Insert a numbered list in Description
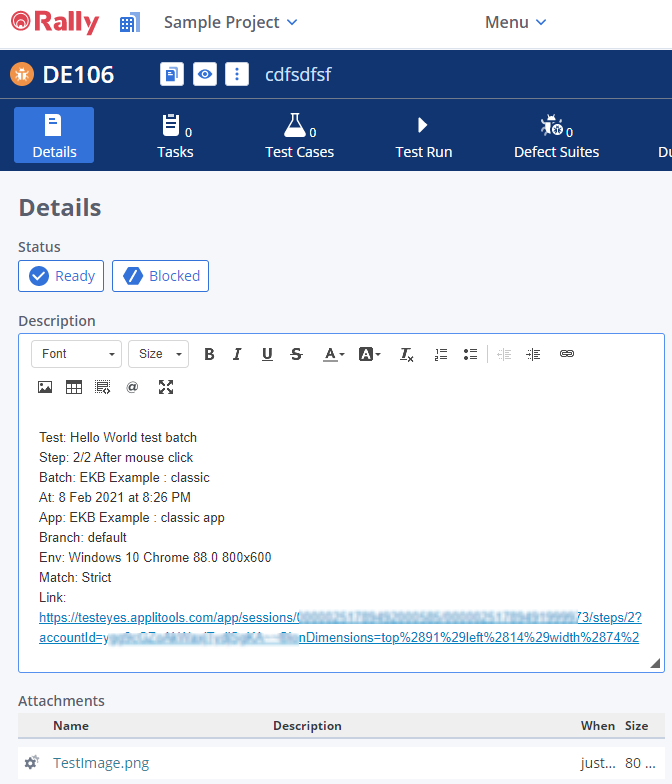This screenshot has height=784, width=672. 441,354
